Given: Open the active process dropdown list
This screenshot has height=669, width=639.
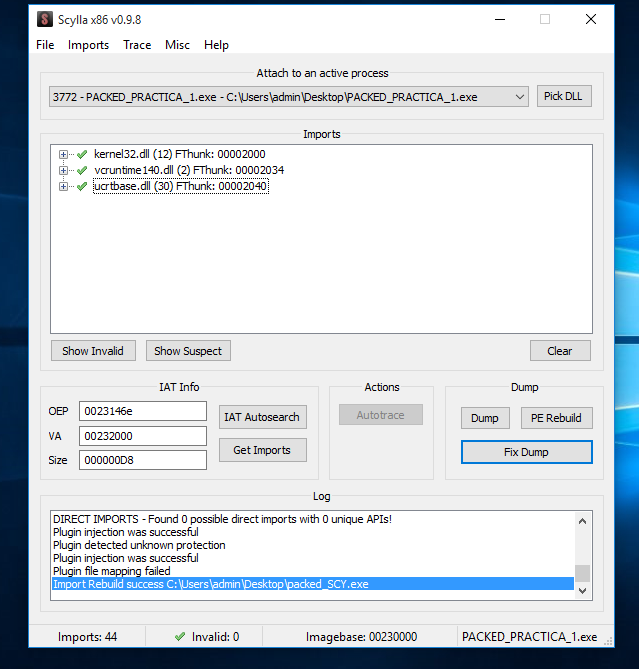Looking at the screenshot, I should 519,96.
